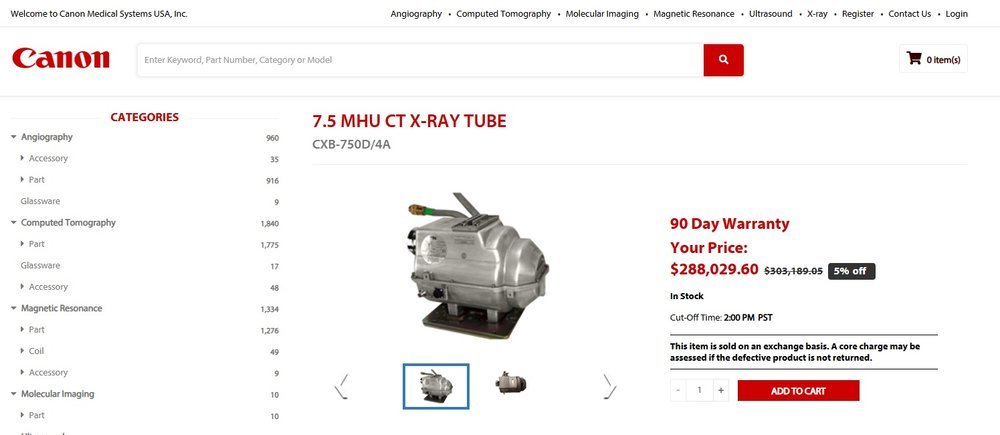Image resolution: width=1000 pixels, height=435 pixels.
Task: Open the shopping cart icon
Action: (x=914, y=59)
